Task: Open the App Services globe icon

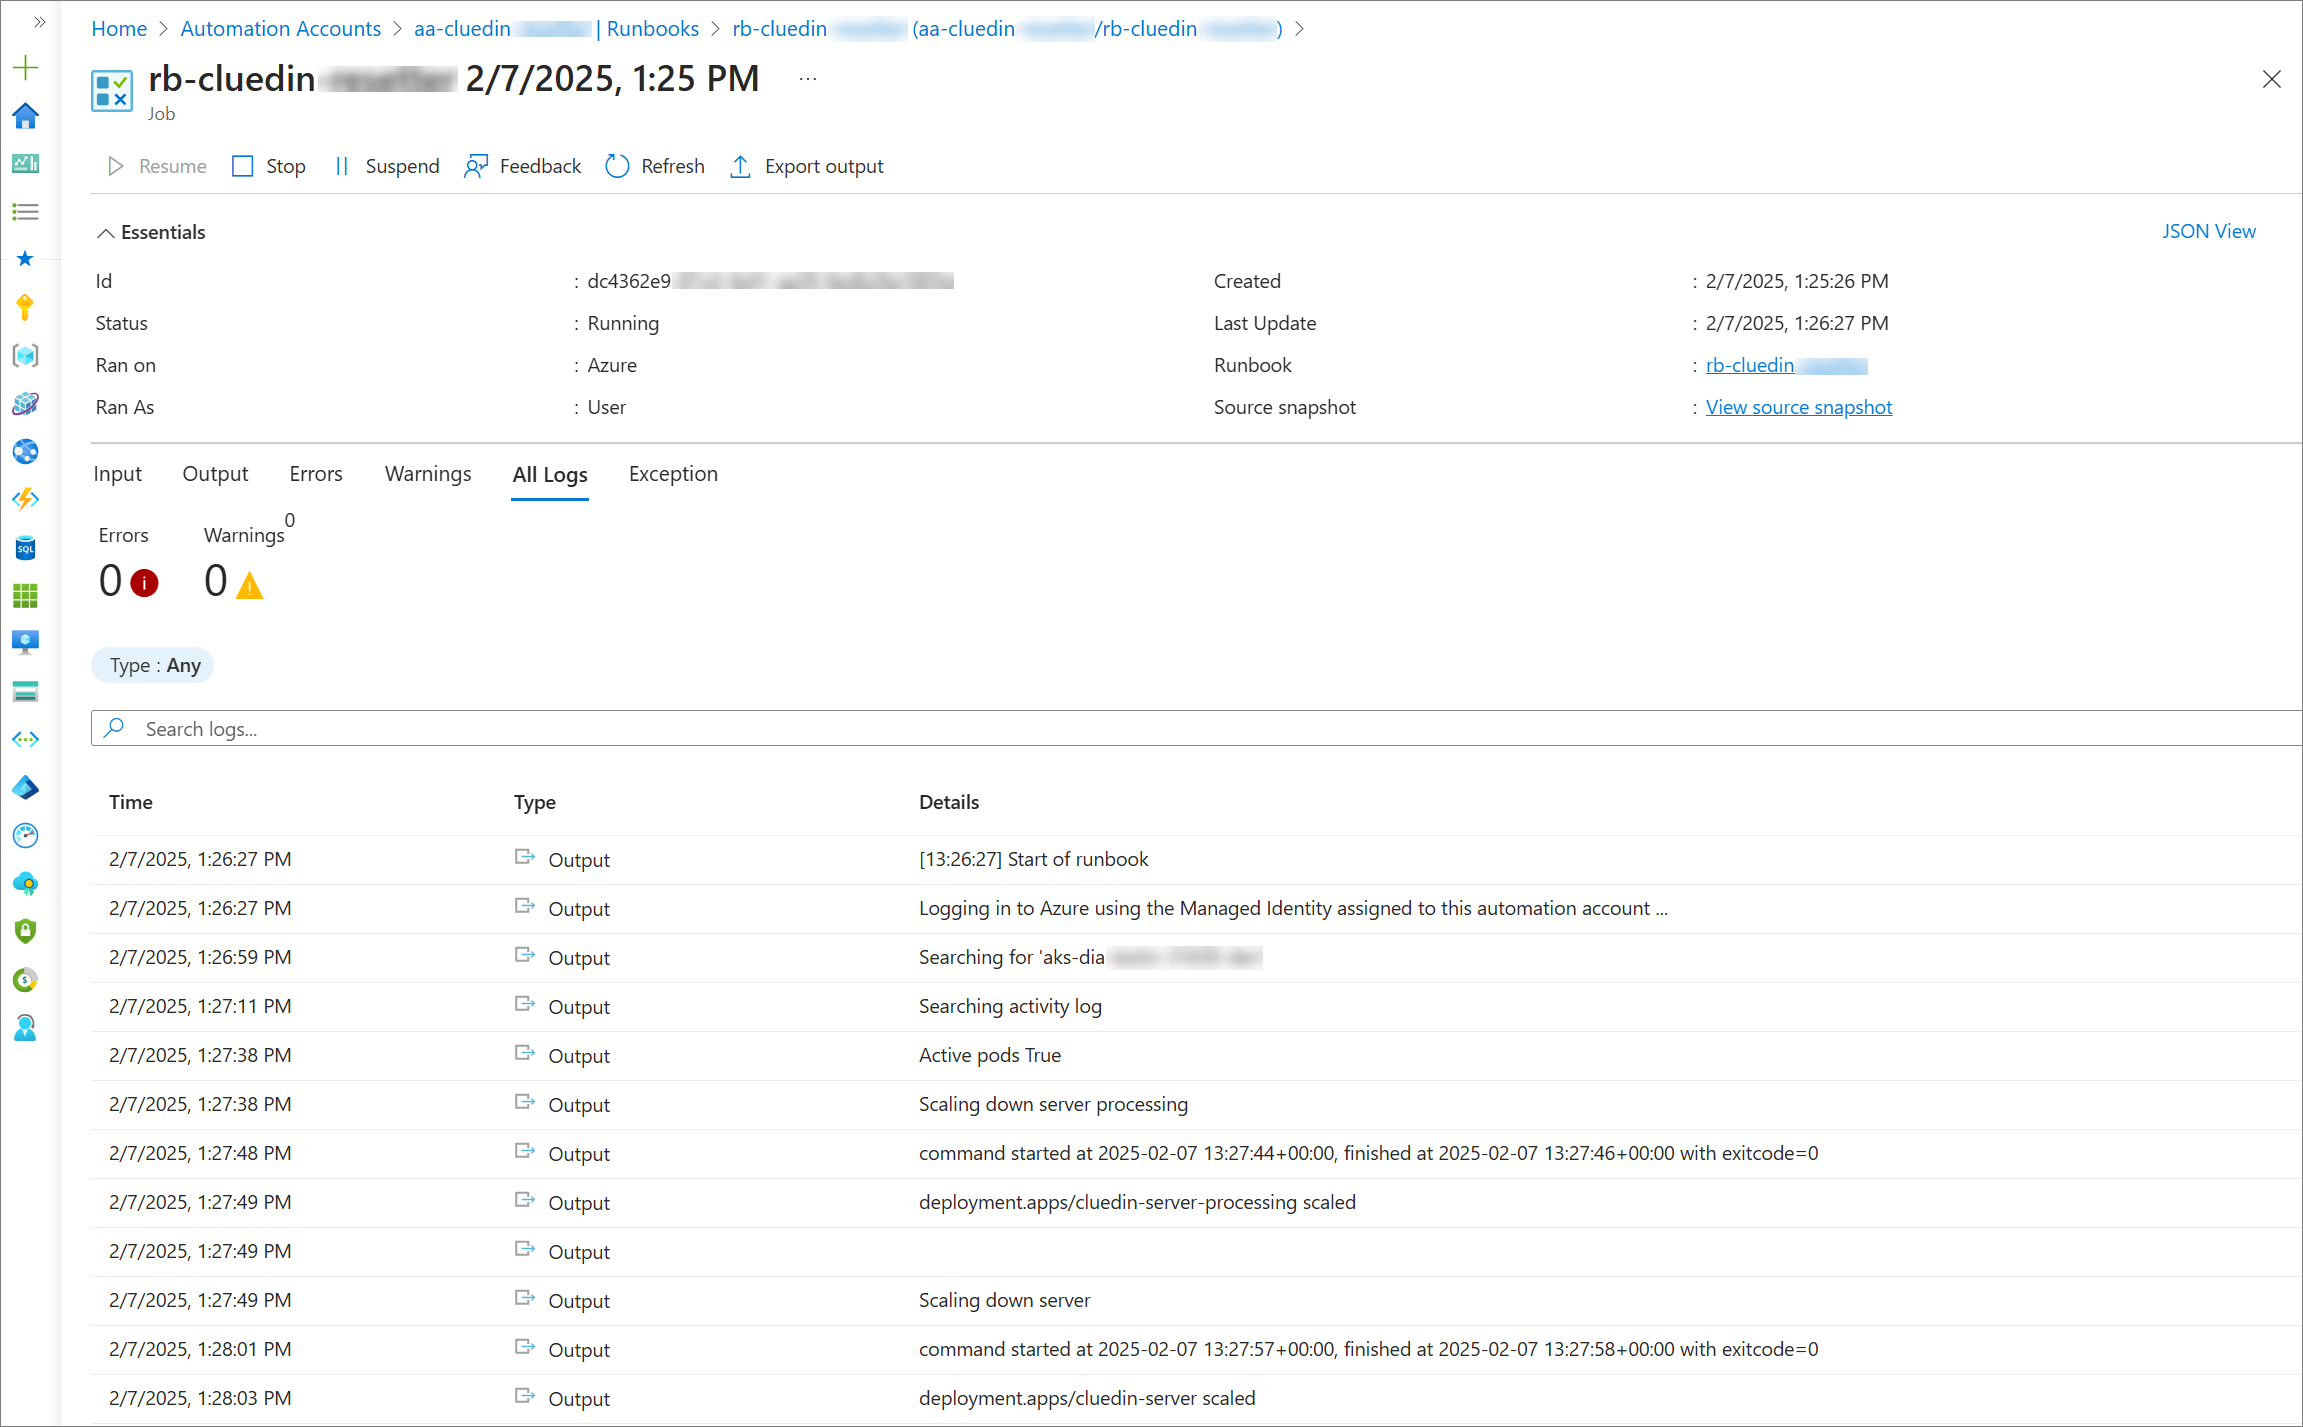Action: [x=25, y=451]
